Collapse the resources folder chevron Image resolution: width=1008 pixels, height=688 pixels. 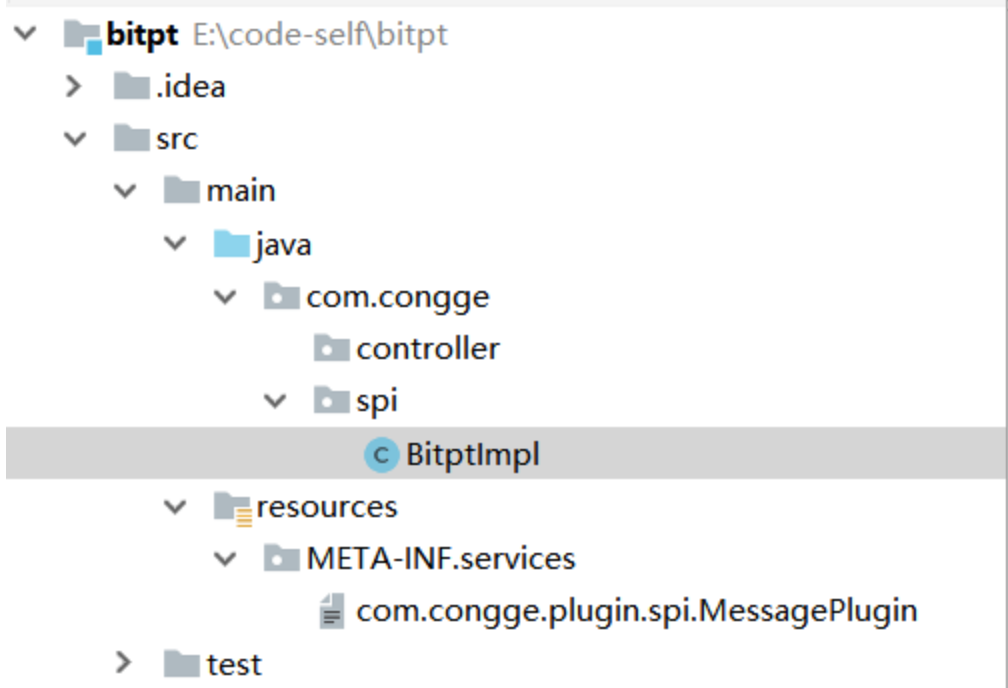click(175, 507)
